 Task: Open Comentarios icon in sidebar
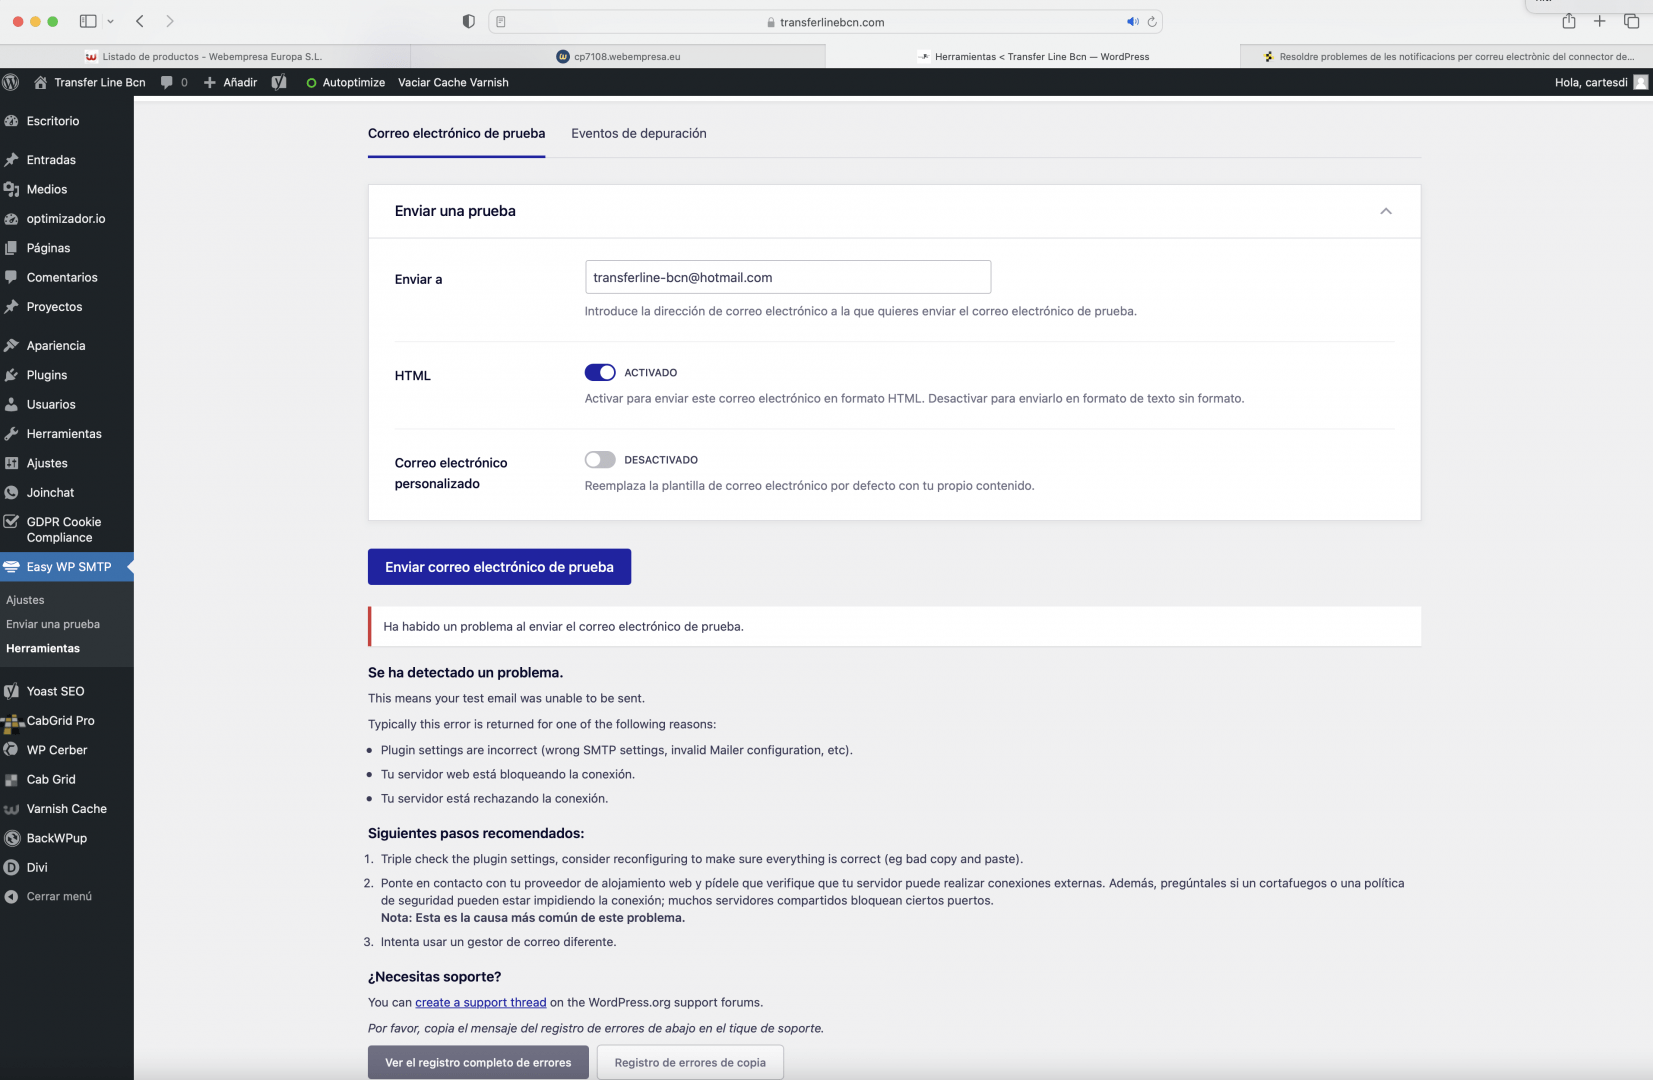[12, 277]
